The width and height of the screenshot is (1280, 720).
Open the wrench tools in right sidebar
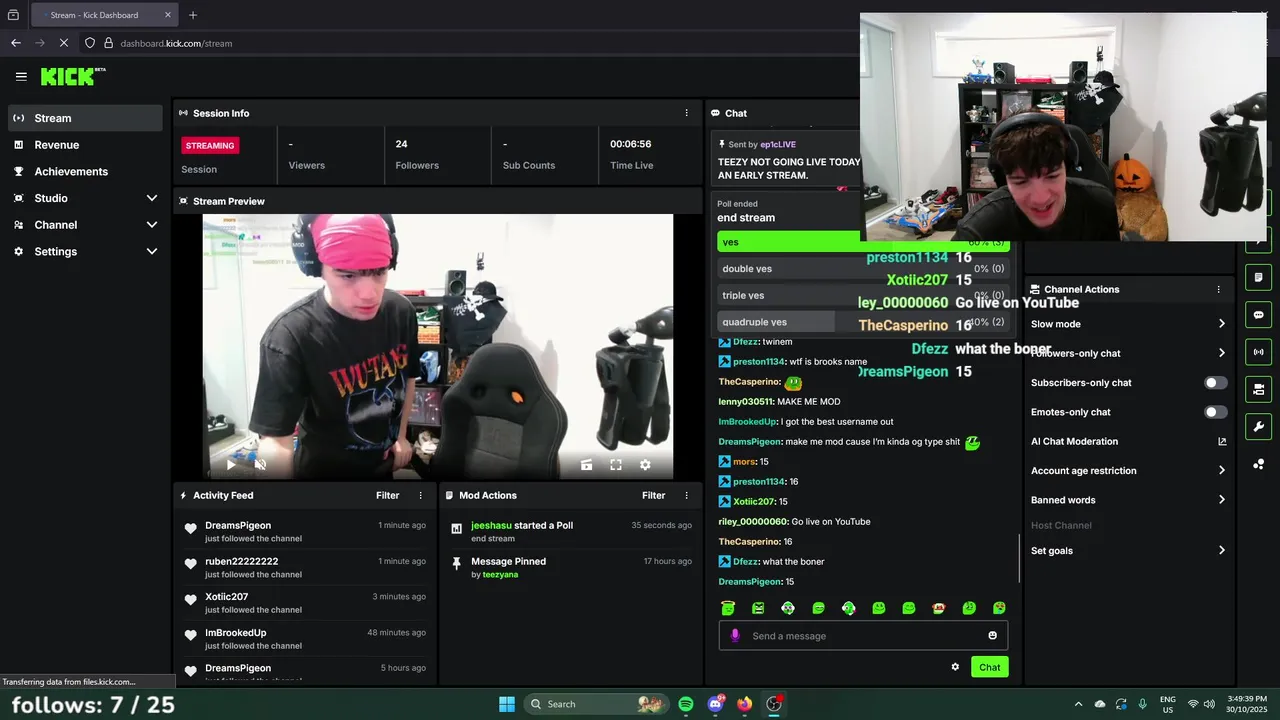[1258, 427]
